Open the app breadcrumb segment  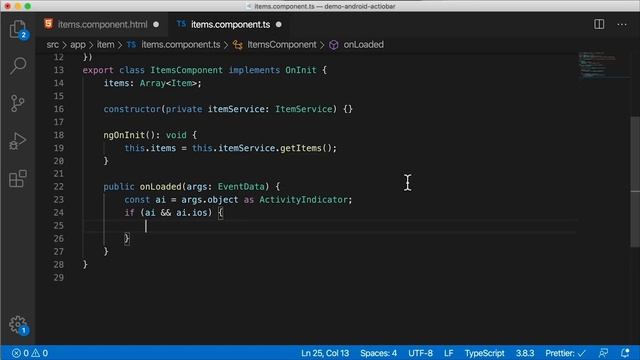tap(78, 44)
